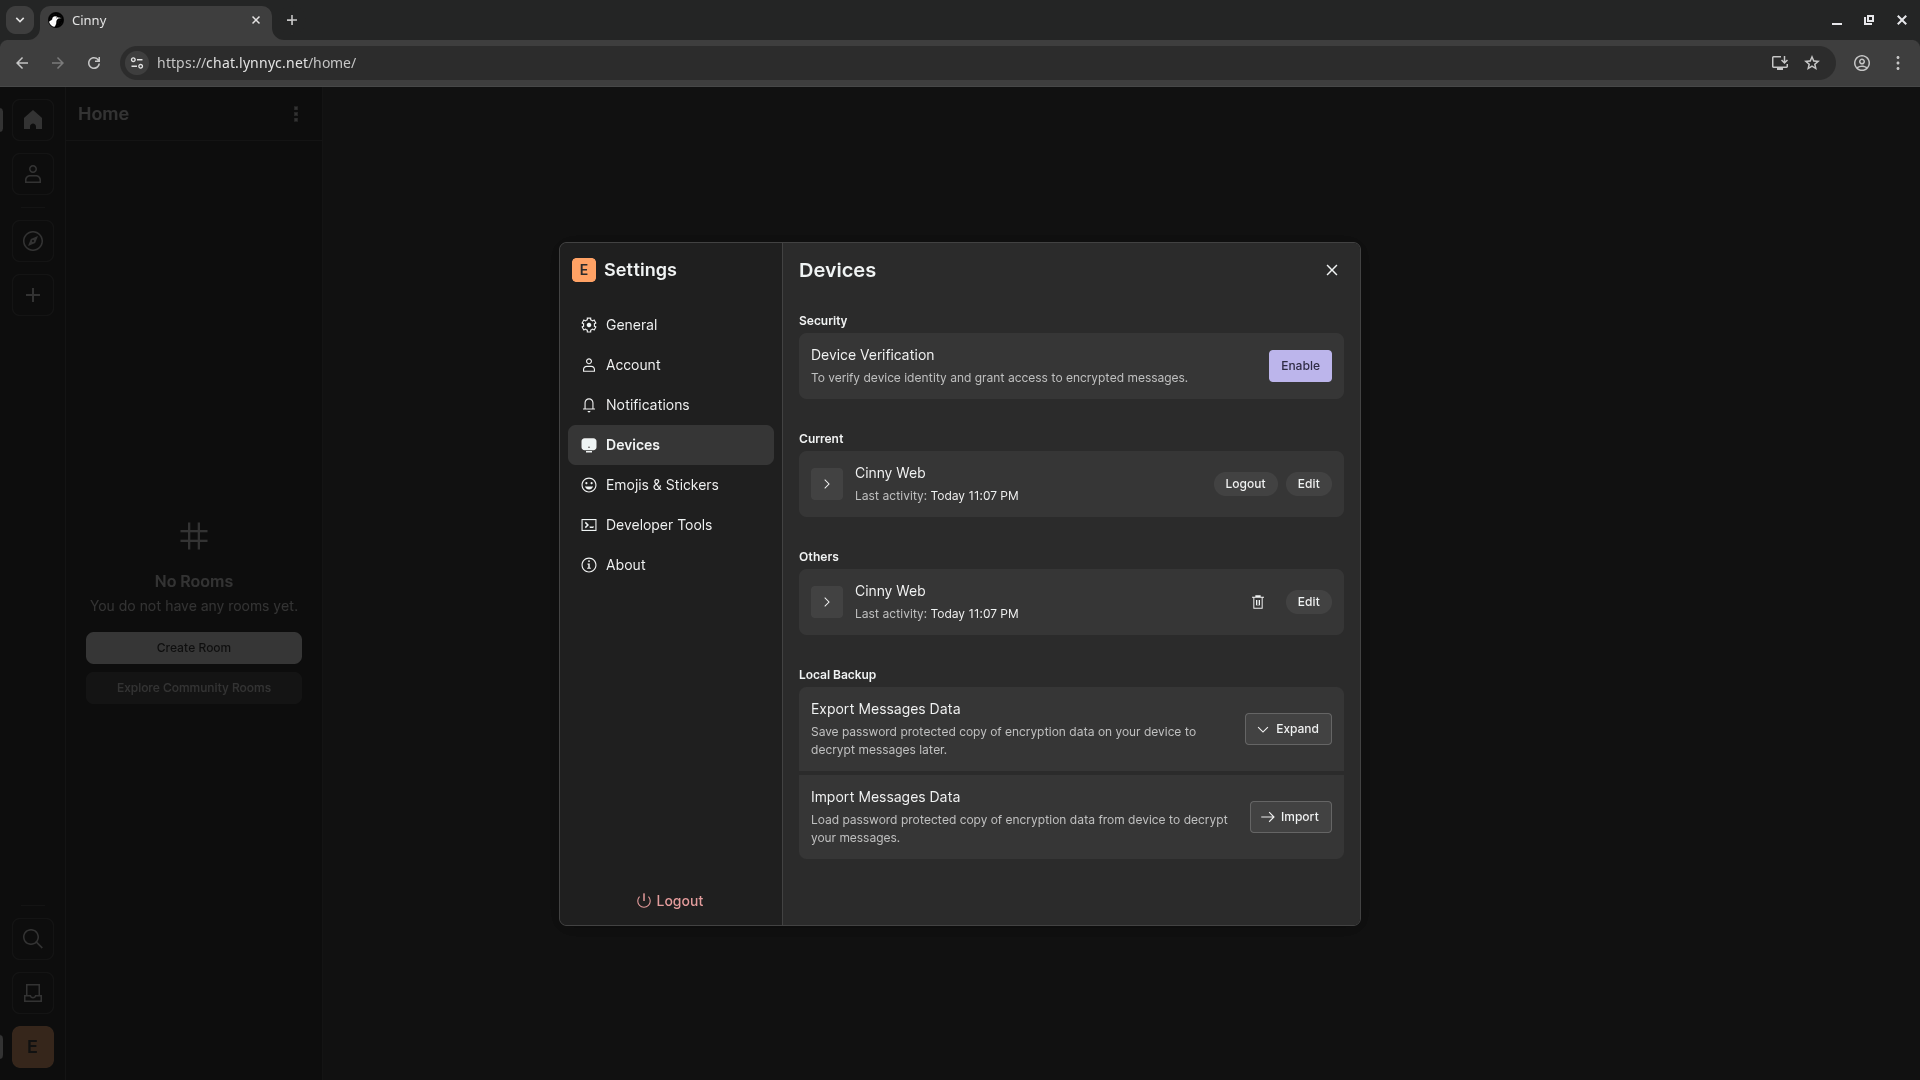The width and height of the screenshot is (1920, 1080).
Task: Click the No Rooms hash icon
Action: coord(194,537)
